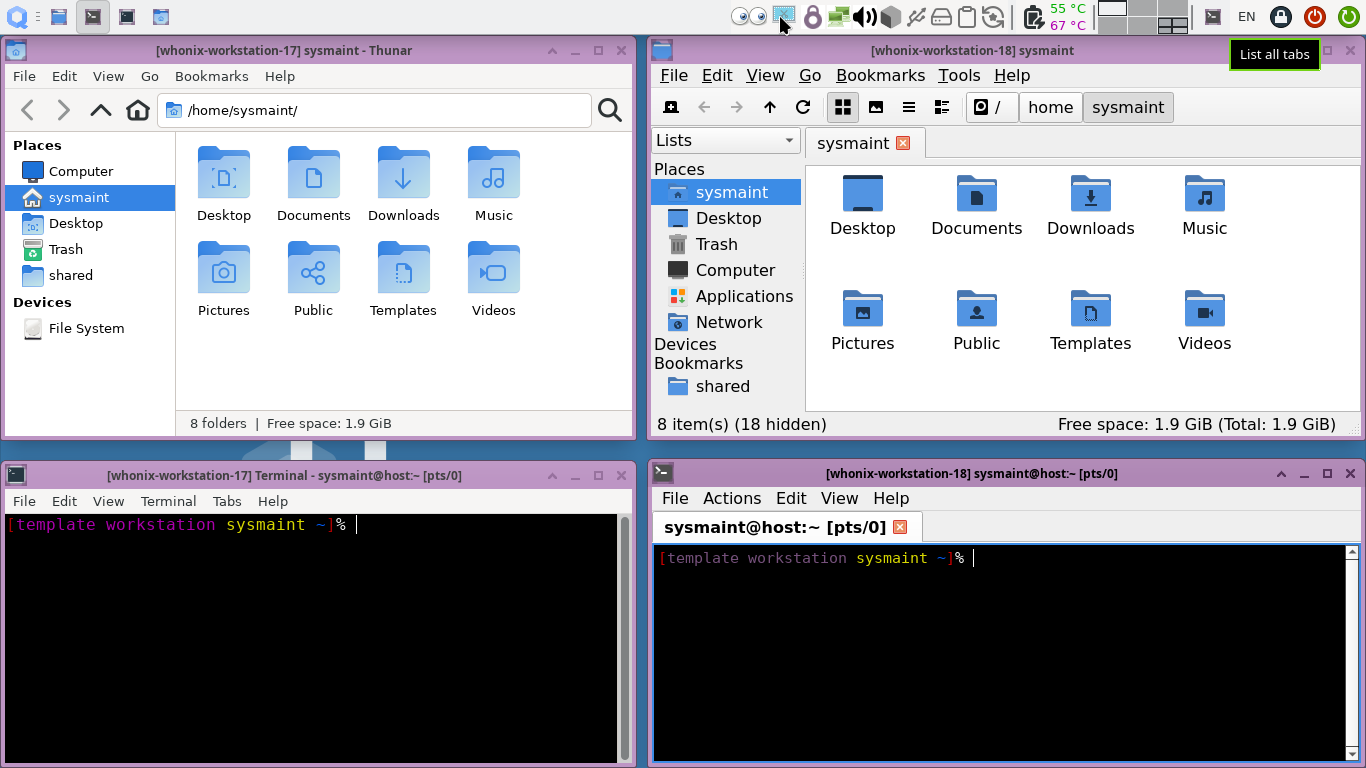Select the sysmaint@host terminal tab
Image resolution: width=1366 pixels, height=768 pixels.
775,527
